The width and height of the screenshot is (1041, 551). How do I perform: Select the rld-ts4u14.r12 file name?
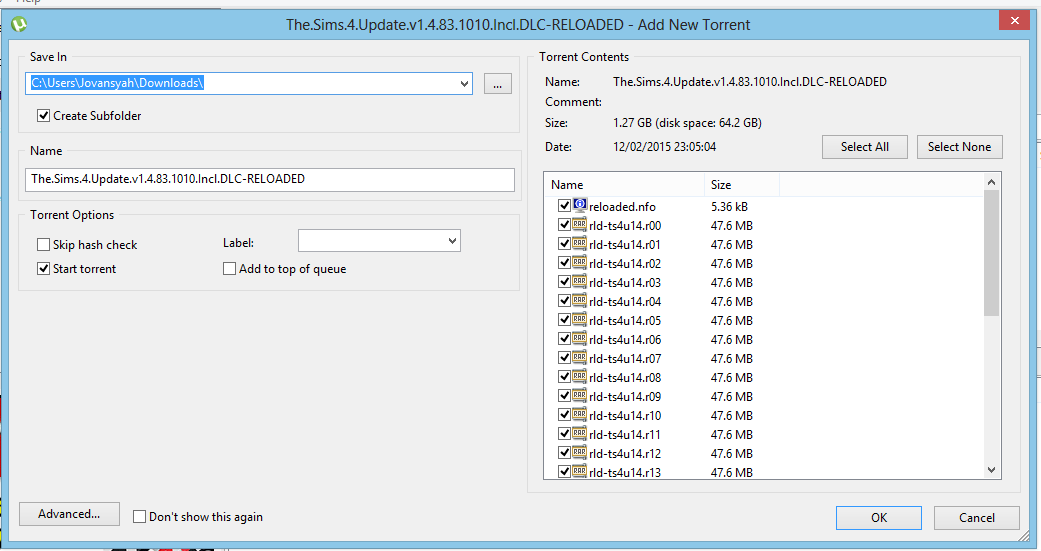625,453
